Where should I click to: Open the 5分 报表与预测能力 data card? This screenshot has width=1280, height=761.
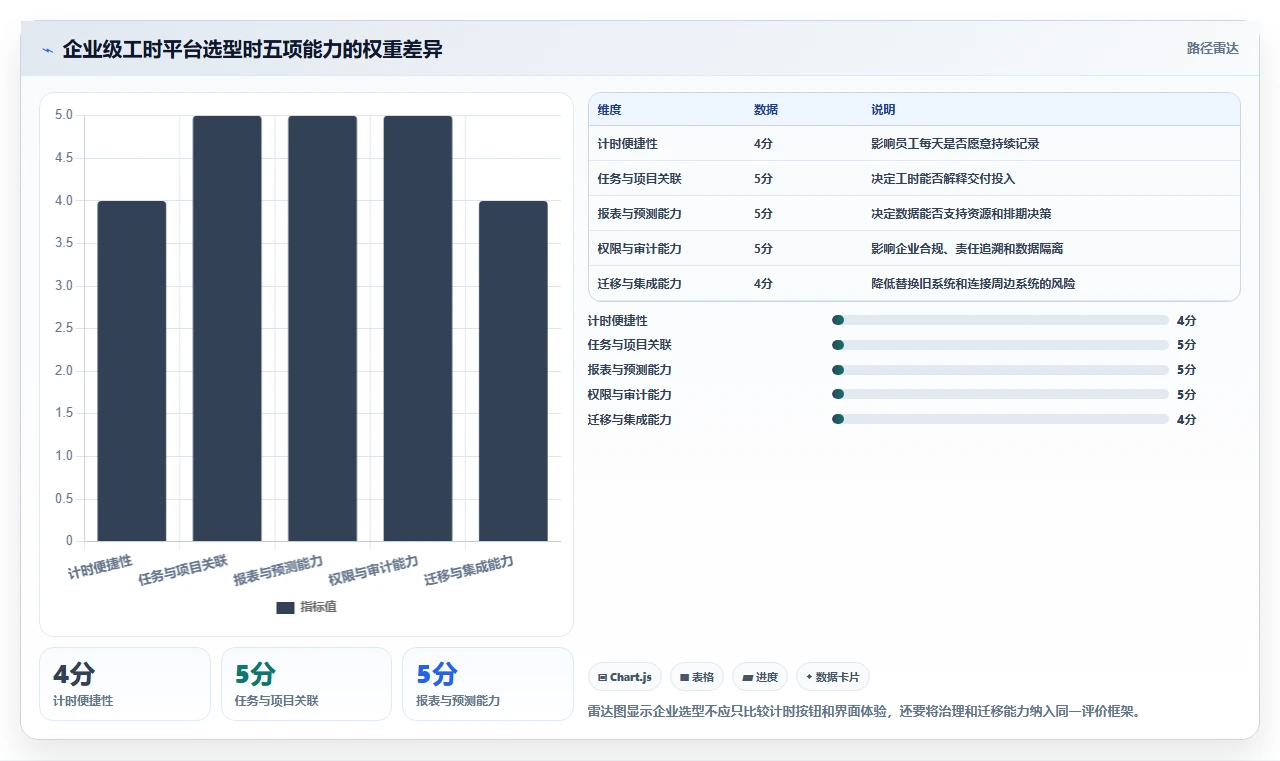[488, 684]
